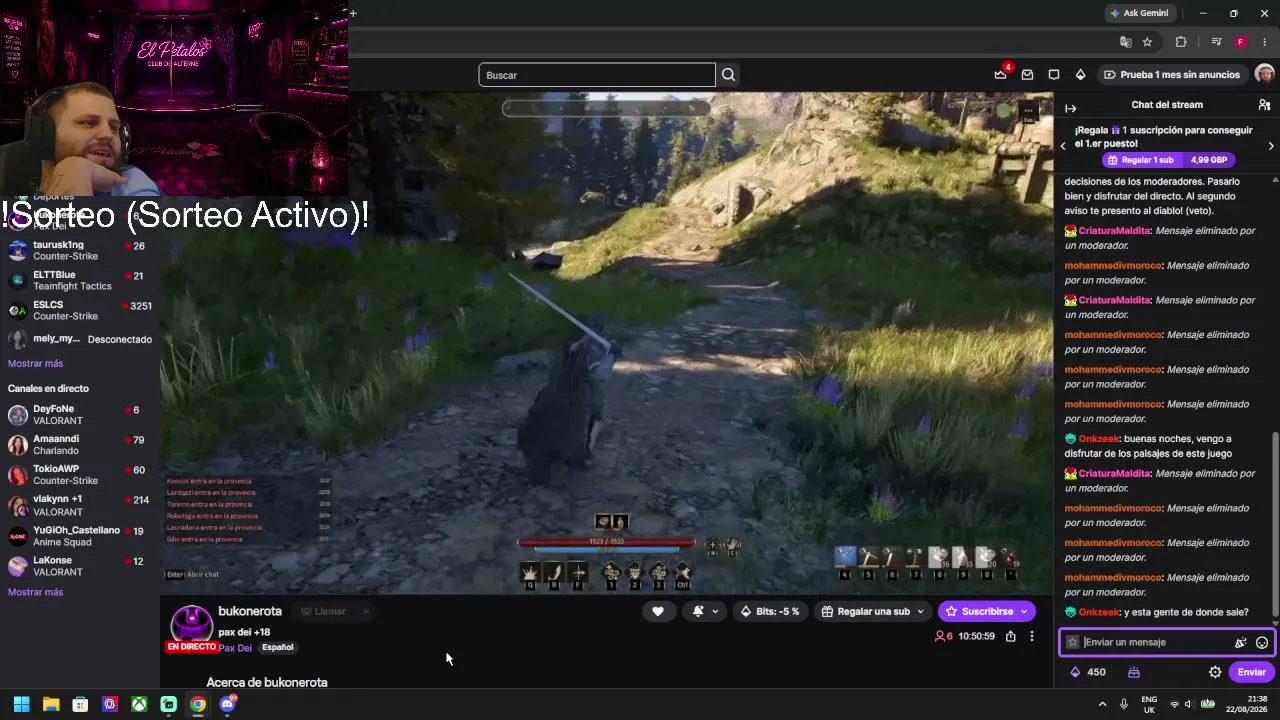Image resolution: width=1280 pixels, height=720 pixels.
Task: Open the notification bell dropdown
Action: (x=705, y=611)
